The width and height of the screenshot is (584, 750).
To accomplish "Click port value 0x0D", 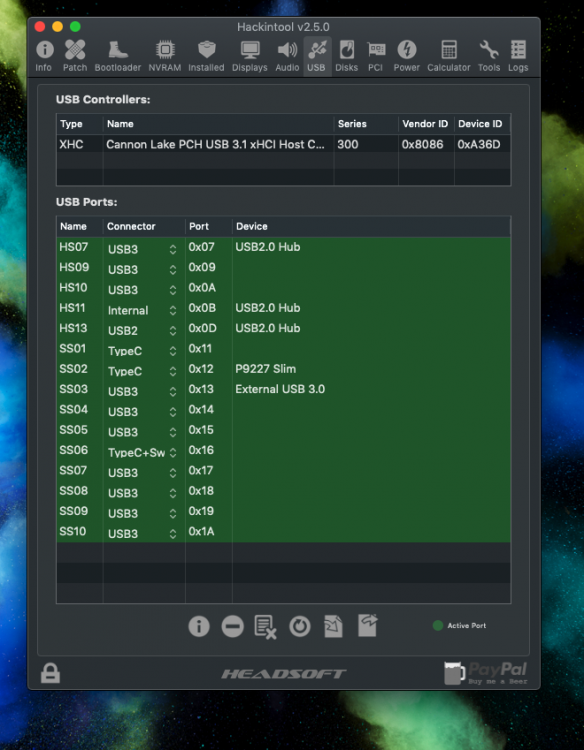I will point(202,328).
